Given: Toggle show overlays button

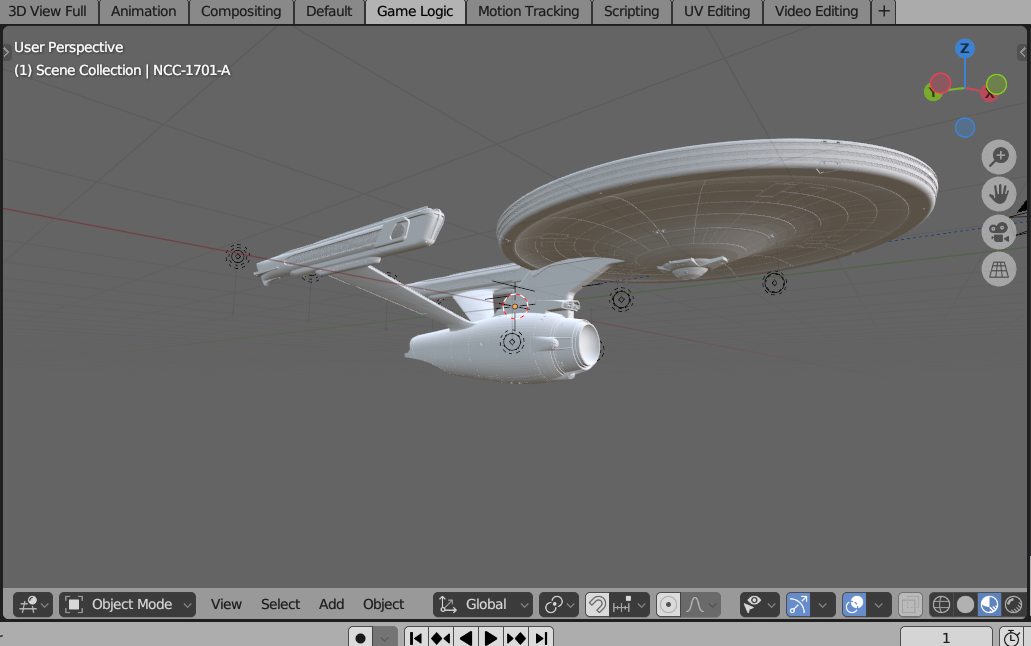Looking at the screenshot, I should pyautogui.click(x=854, y=604).
